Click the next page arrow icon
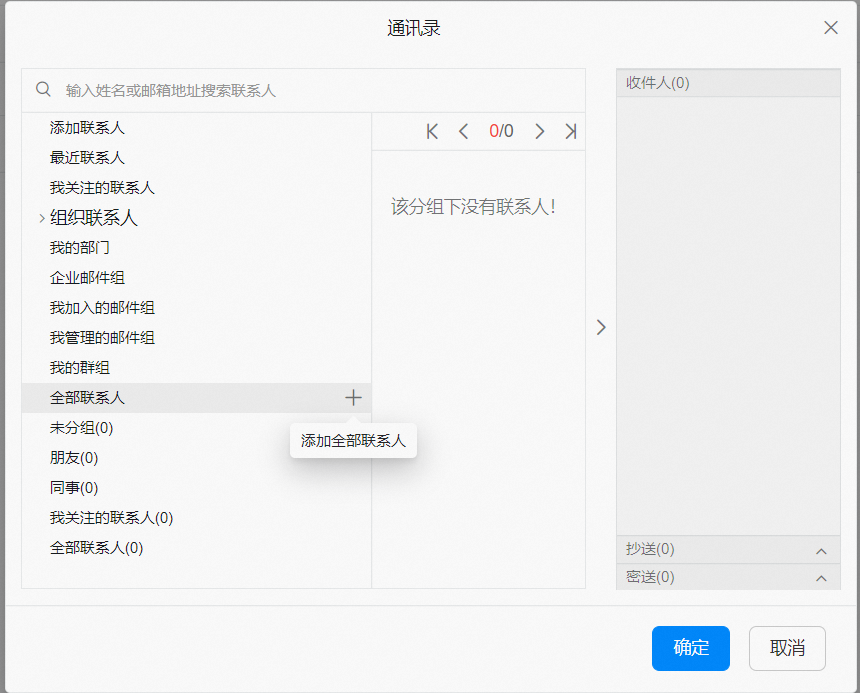 (539, 131)
